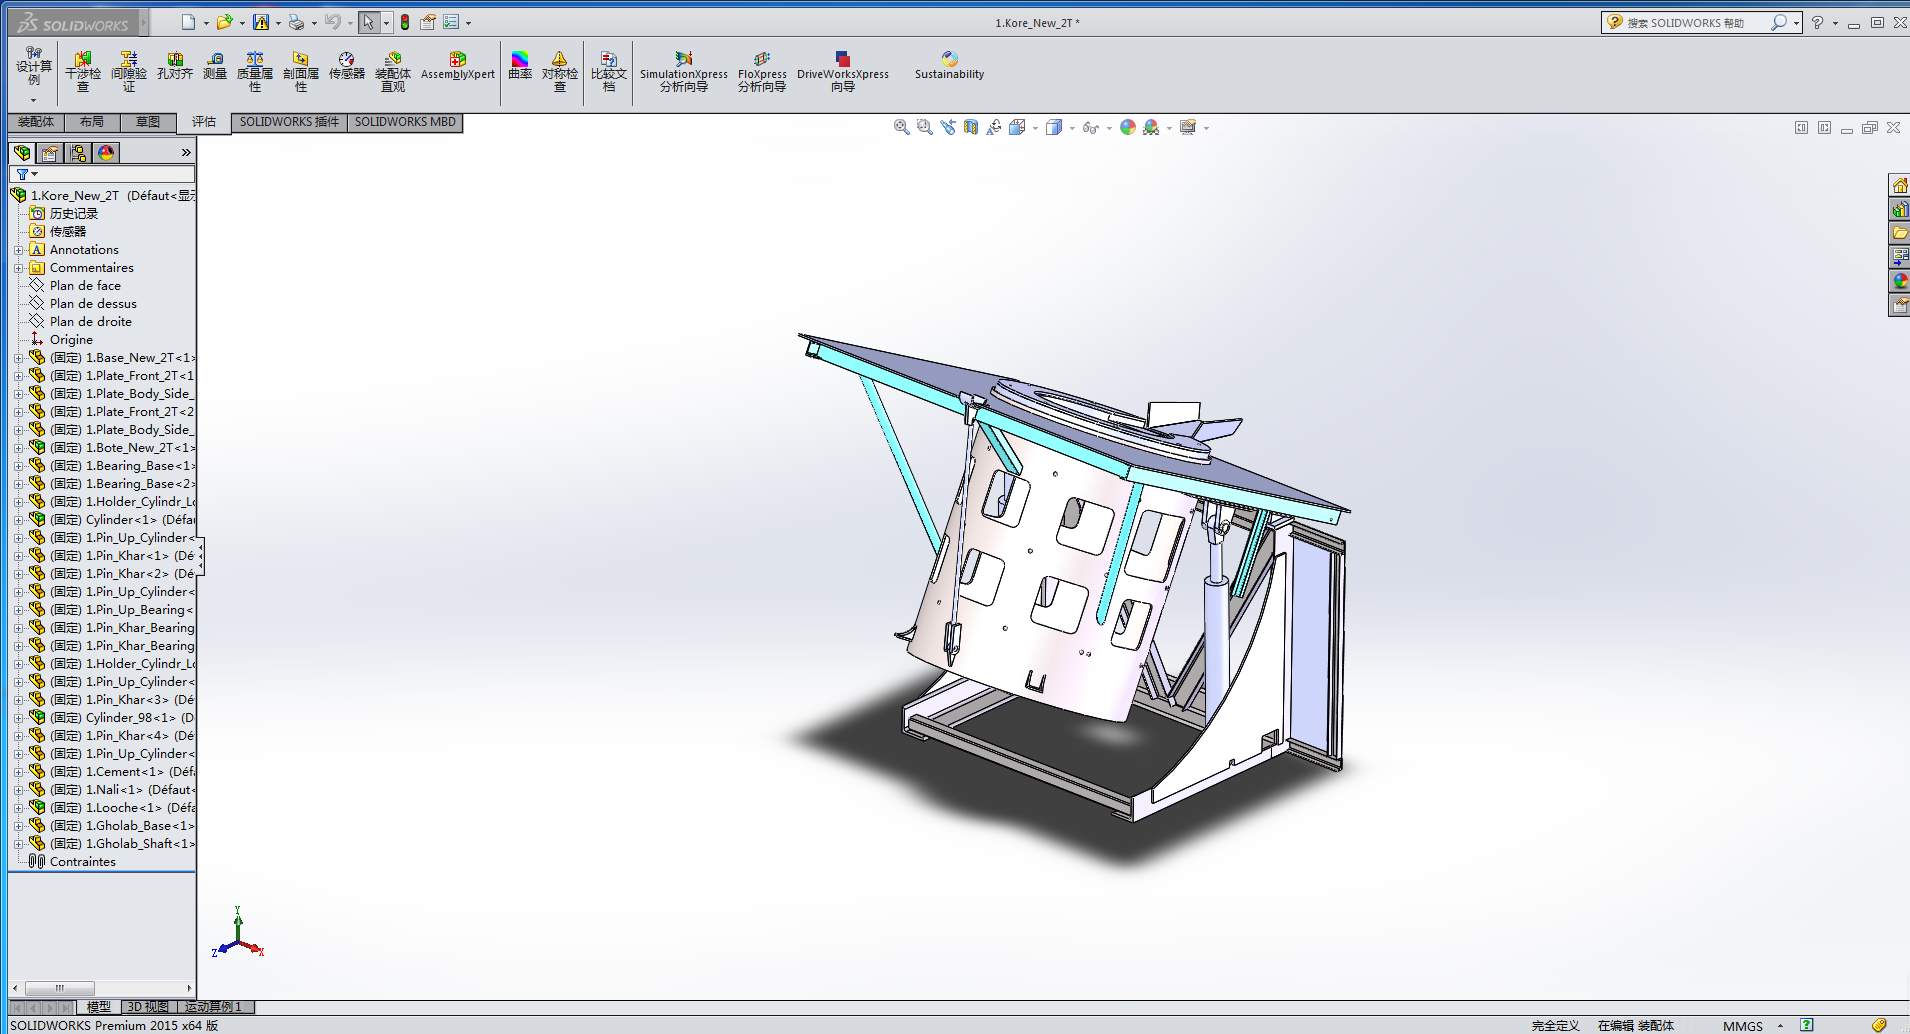The width and height of the screenshot is (1910, 1034).
Task: Click the Zoom to Fit view icon
Action: click(901, 127)
